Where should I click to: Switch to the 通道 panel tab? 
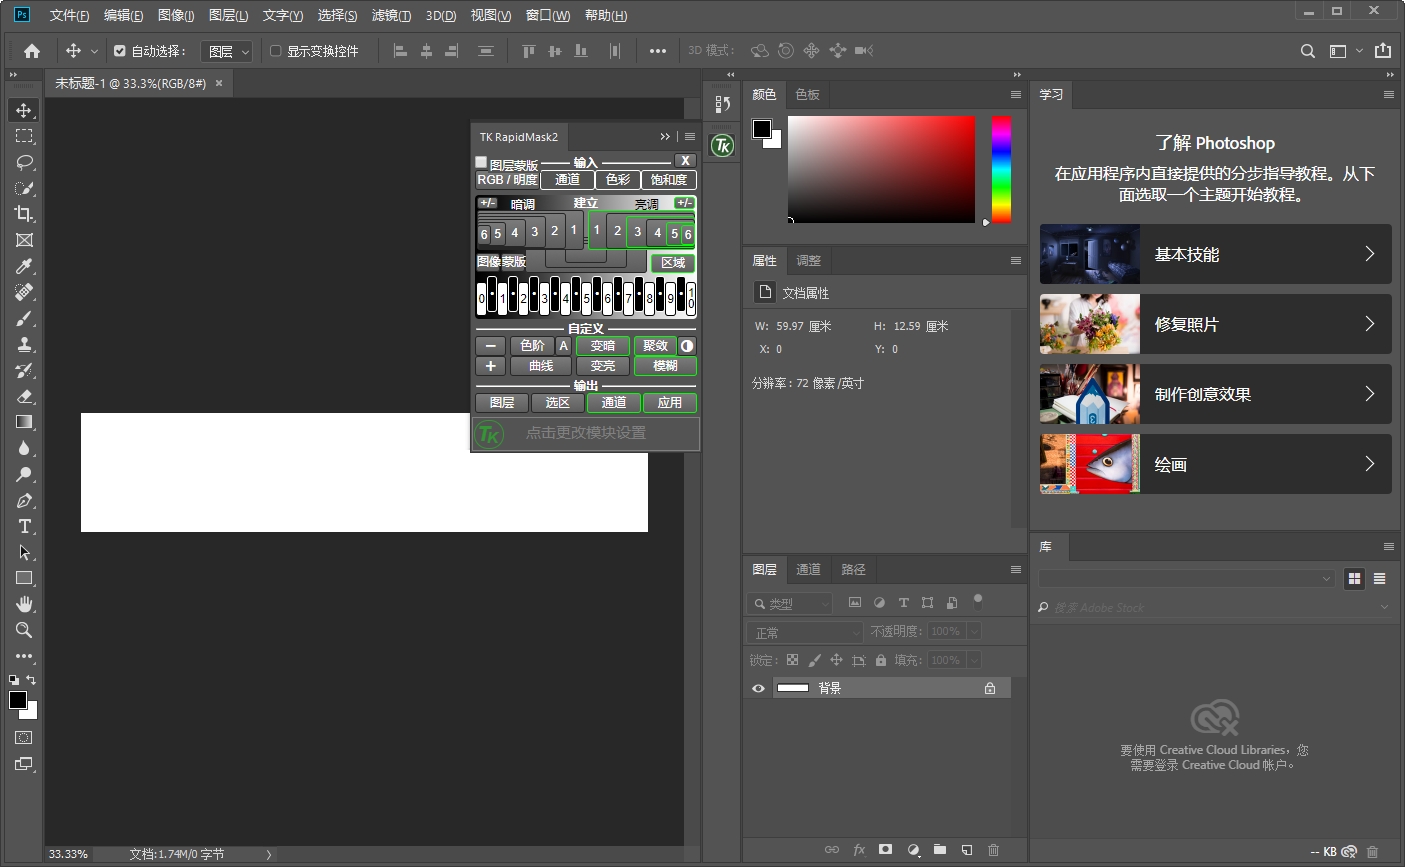click(x=808, y=570)
